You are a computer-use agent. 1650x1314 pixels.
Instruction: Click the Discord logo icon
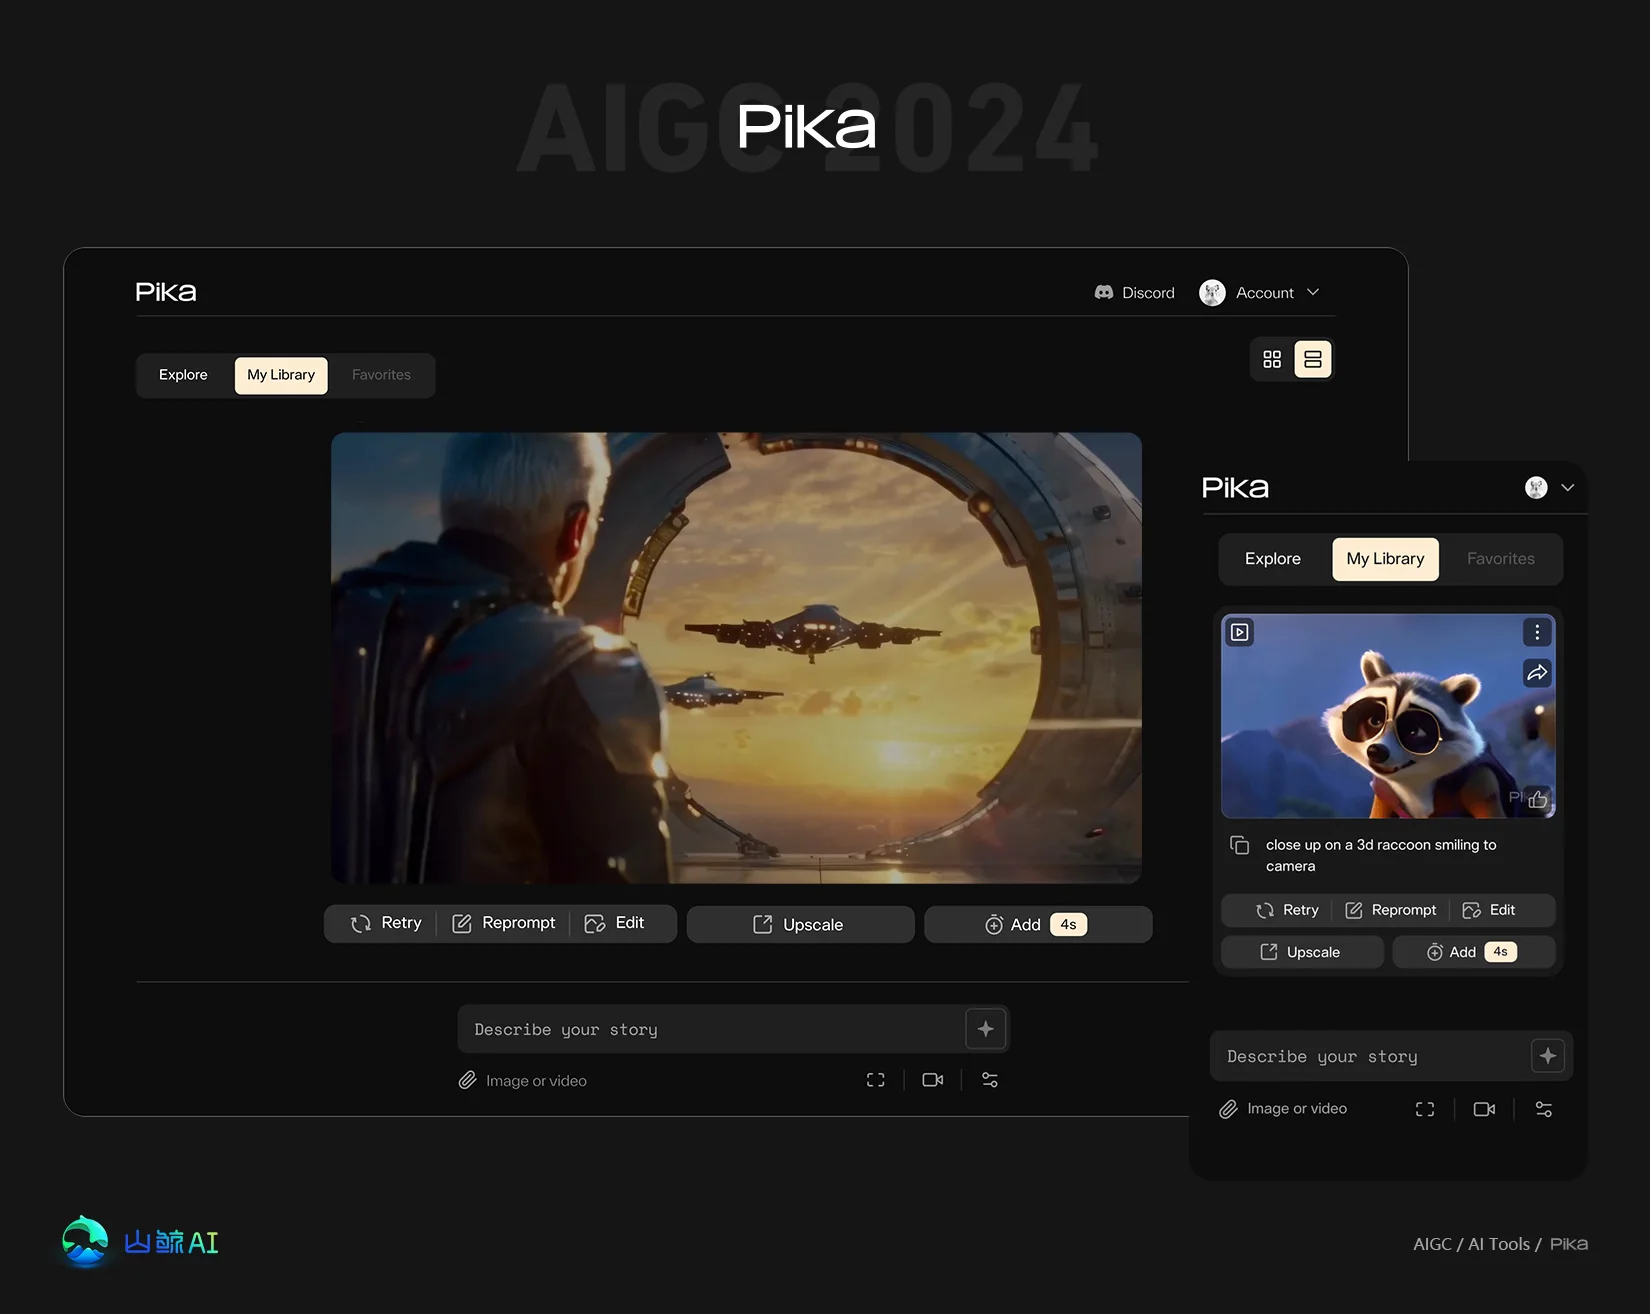click(1104, 293)
